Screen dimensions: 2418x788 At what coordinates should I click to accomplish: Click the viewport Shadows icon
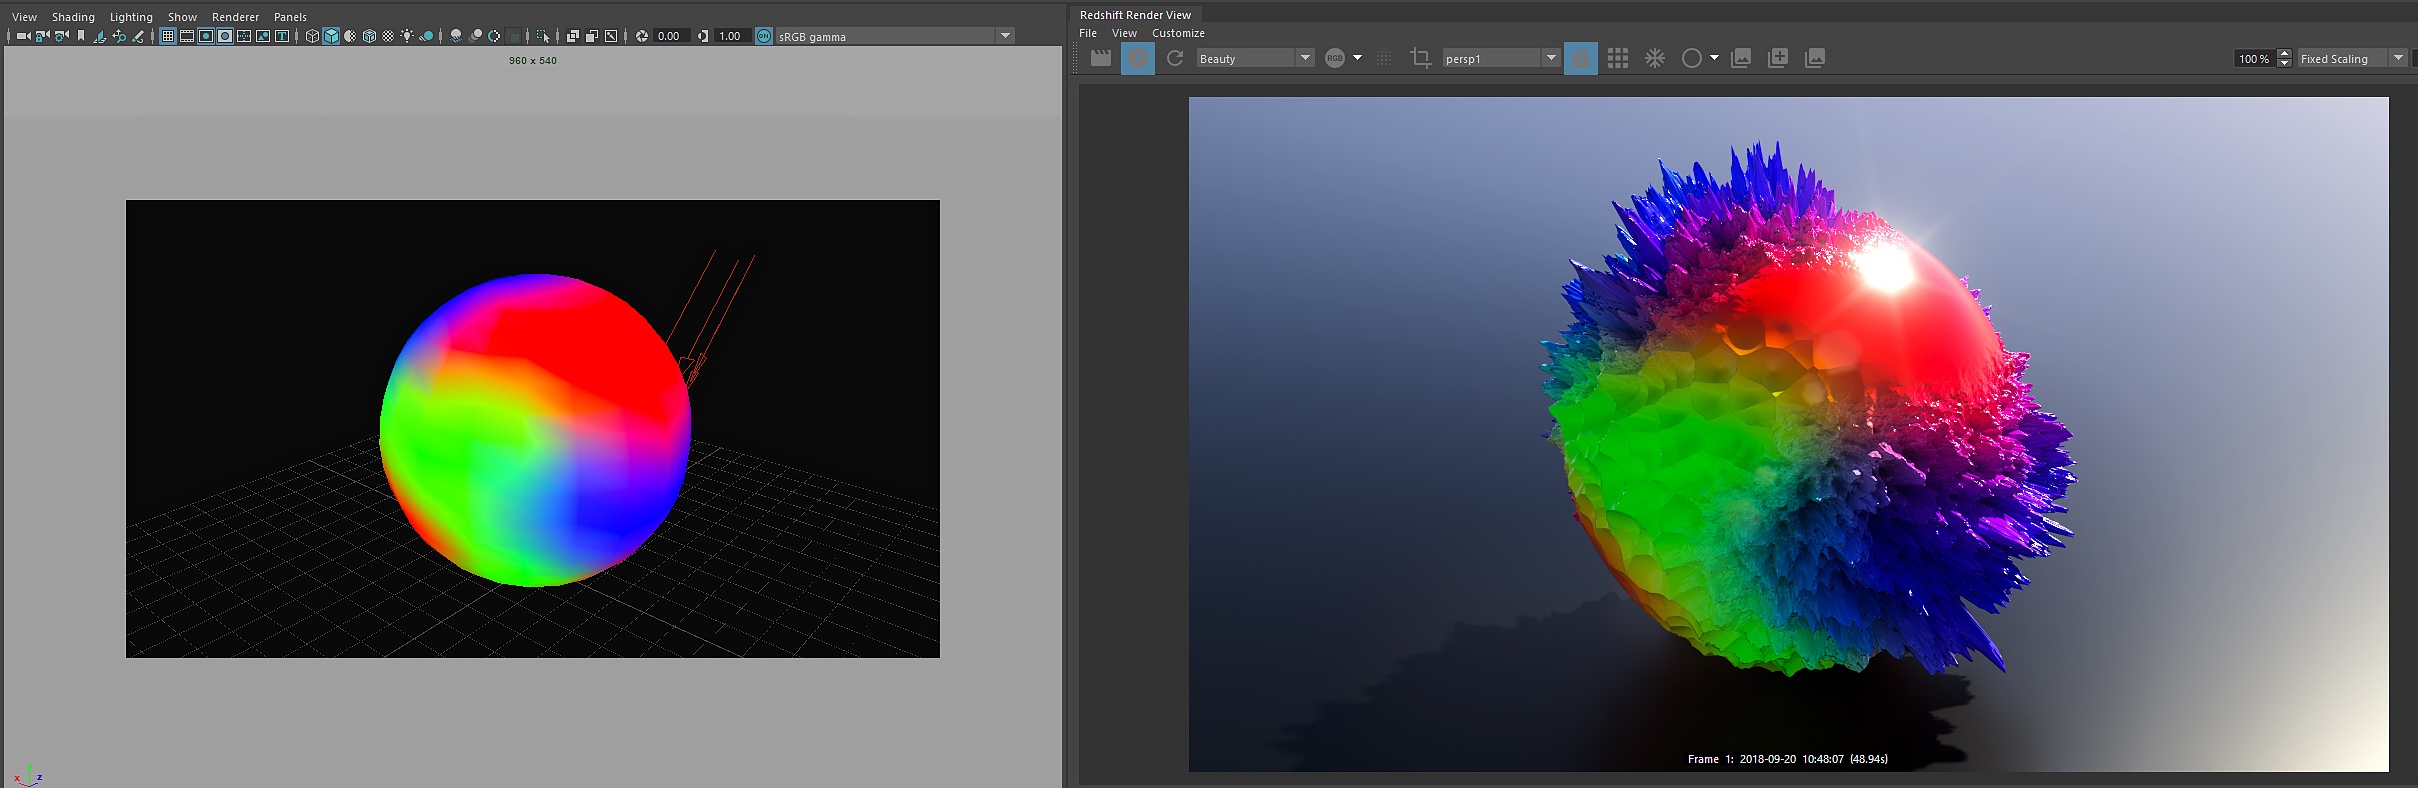(x=426, y=36)
